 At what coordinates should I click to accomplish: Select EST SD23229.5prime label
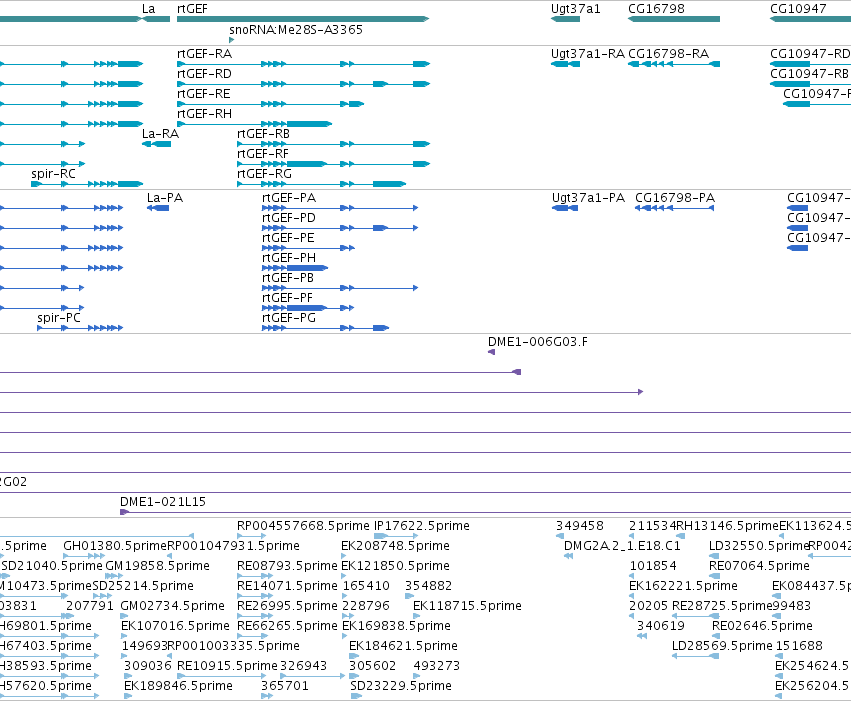click(401, 686)
